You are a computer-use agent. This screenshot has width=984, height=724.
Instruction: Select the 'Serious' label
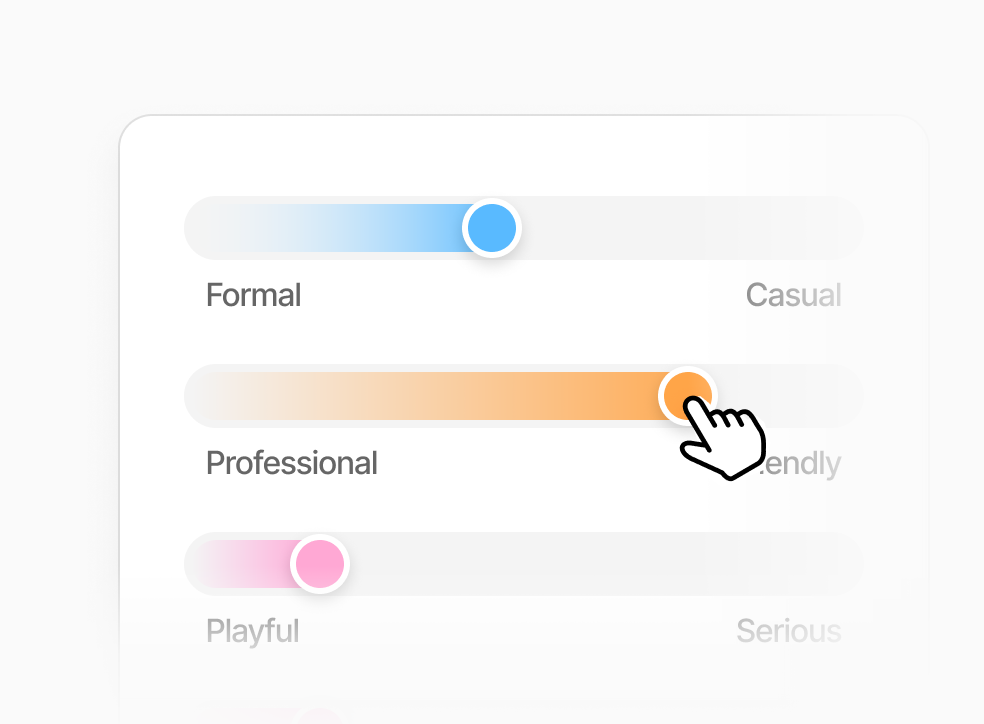[x=789, y=631]
